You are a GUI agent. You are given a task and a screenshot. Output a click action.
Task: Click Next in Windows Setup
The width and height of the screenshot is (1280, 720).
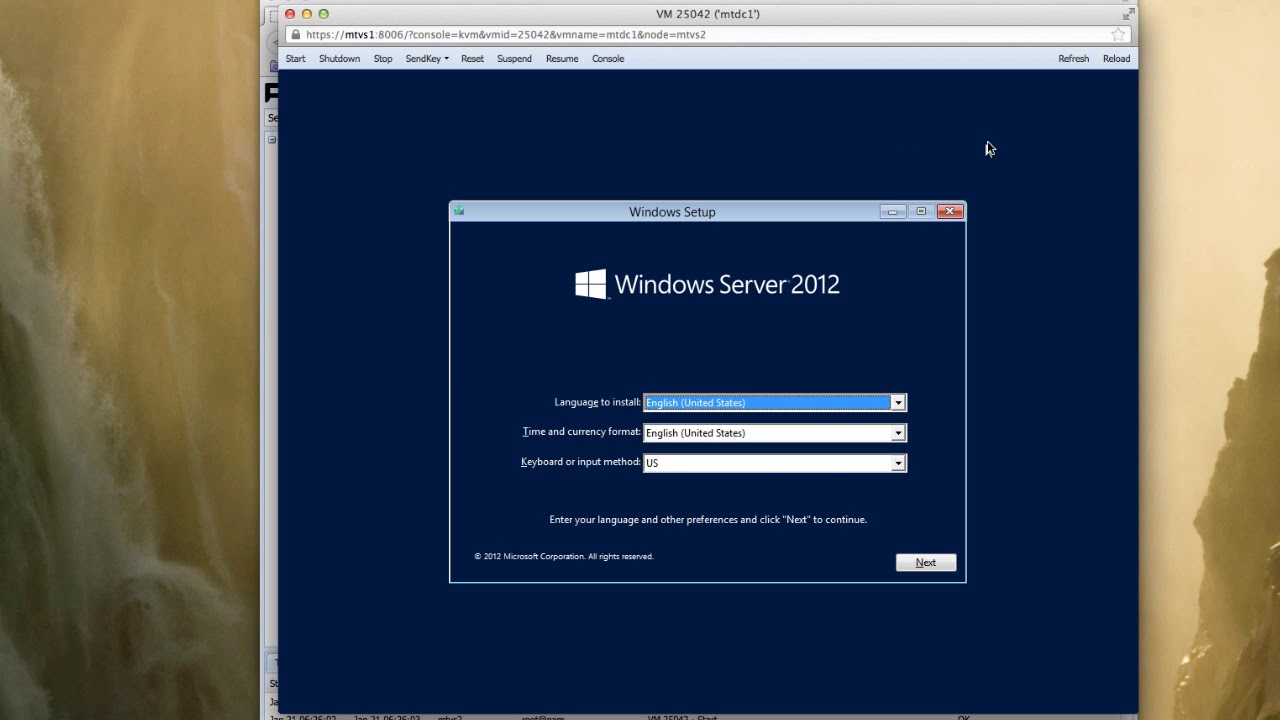926,563
